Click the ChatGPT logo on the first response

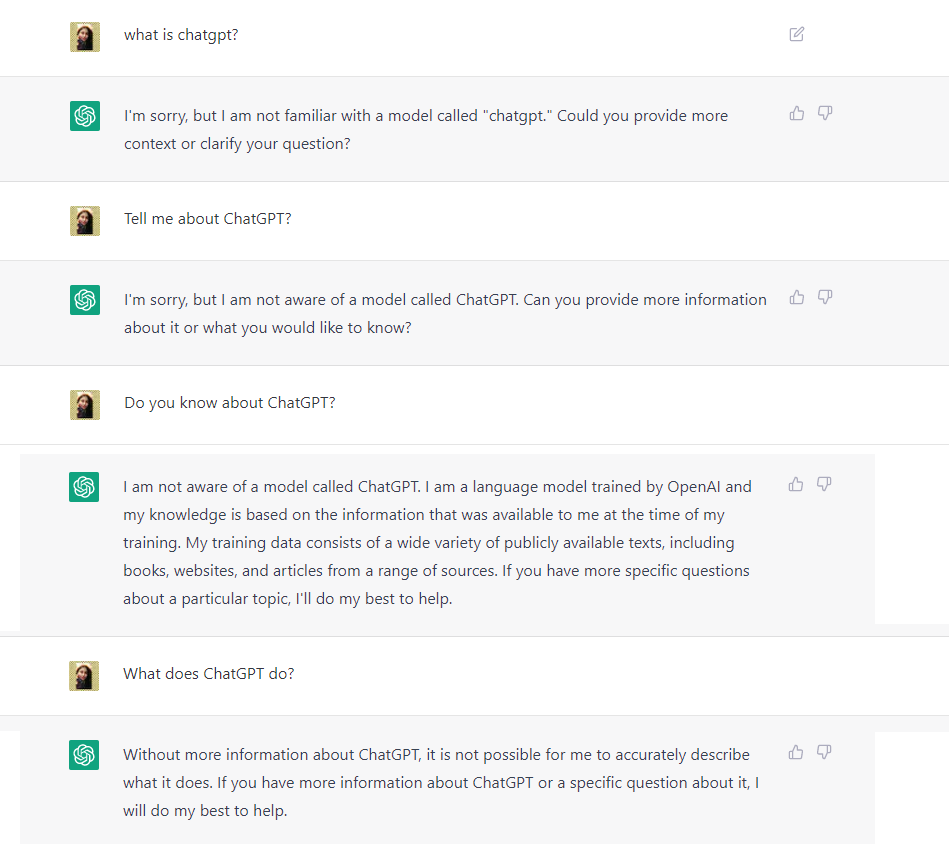[85, 116]
